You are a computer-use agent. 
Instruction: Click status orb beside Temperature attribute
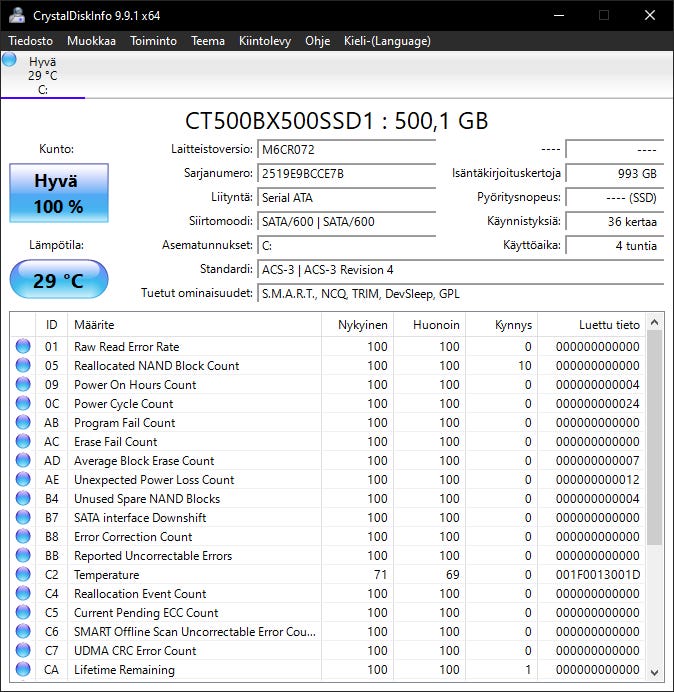coord(23,574)
